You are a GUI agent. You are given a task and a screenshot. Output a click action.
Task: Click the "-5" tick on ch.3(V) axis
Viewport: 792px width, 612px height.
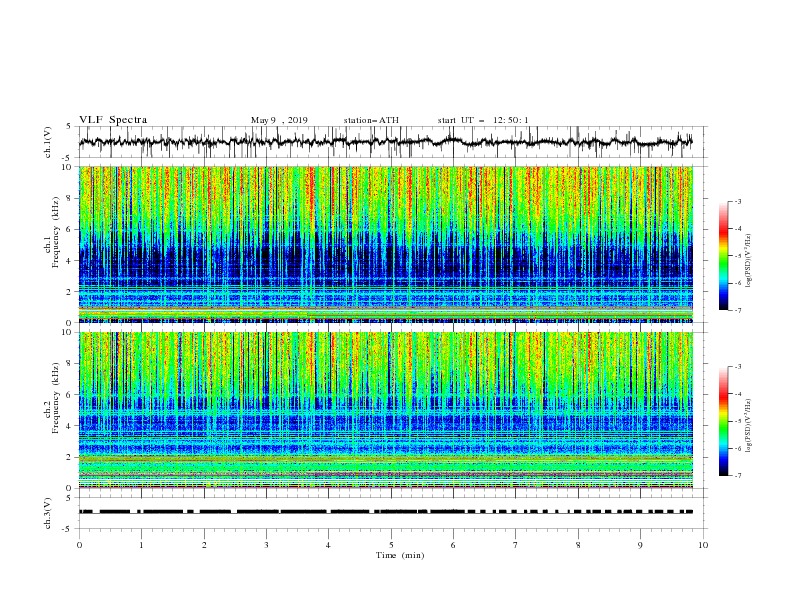68,529
